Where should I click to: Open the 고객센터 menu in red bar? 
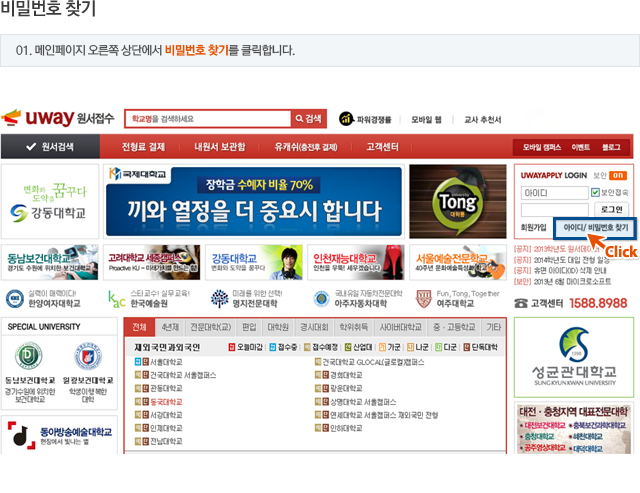point(382,147)
